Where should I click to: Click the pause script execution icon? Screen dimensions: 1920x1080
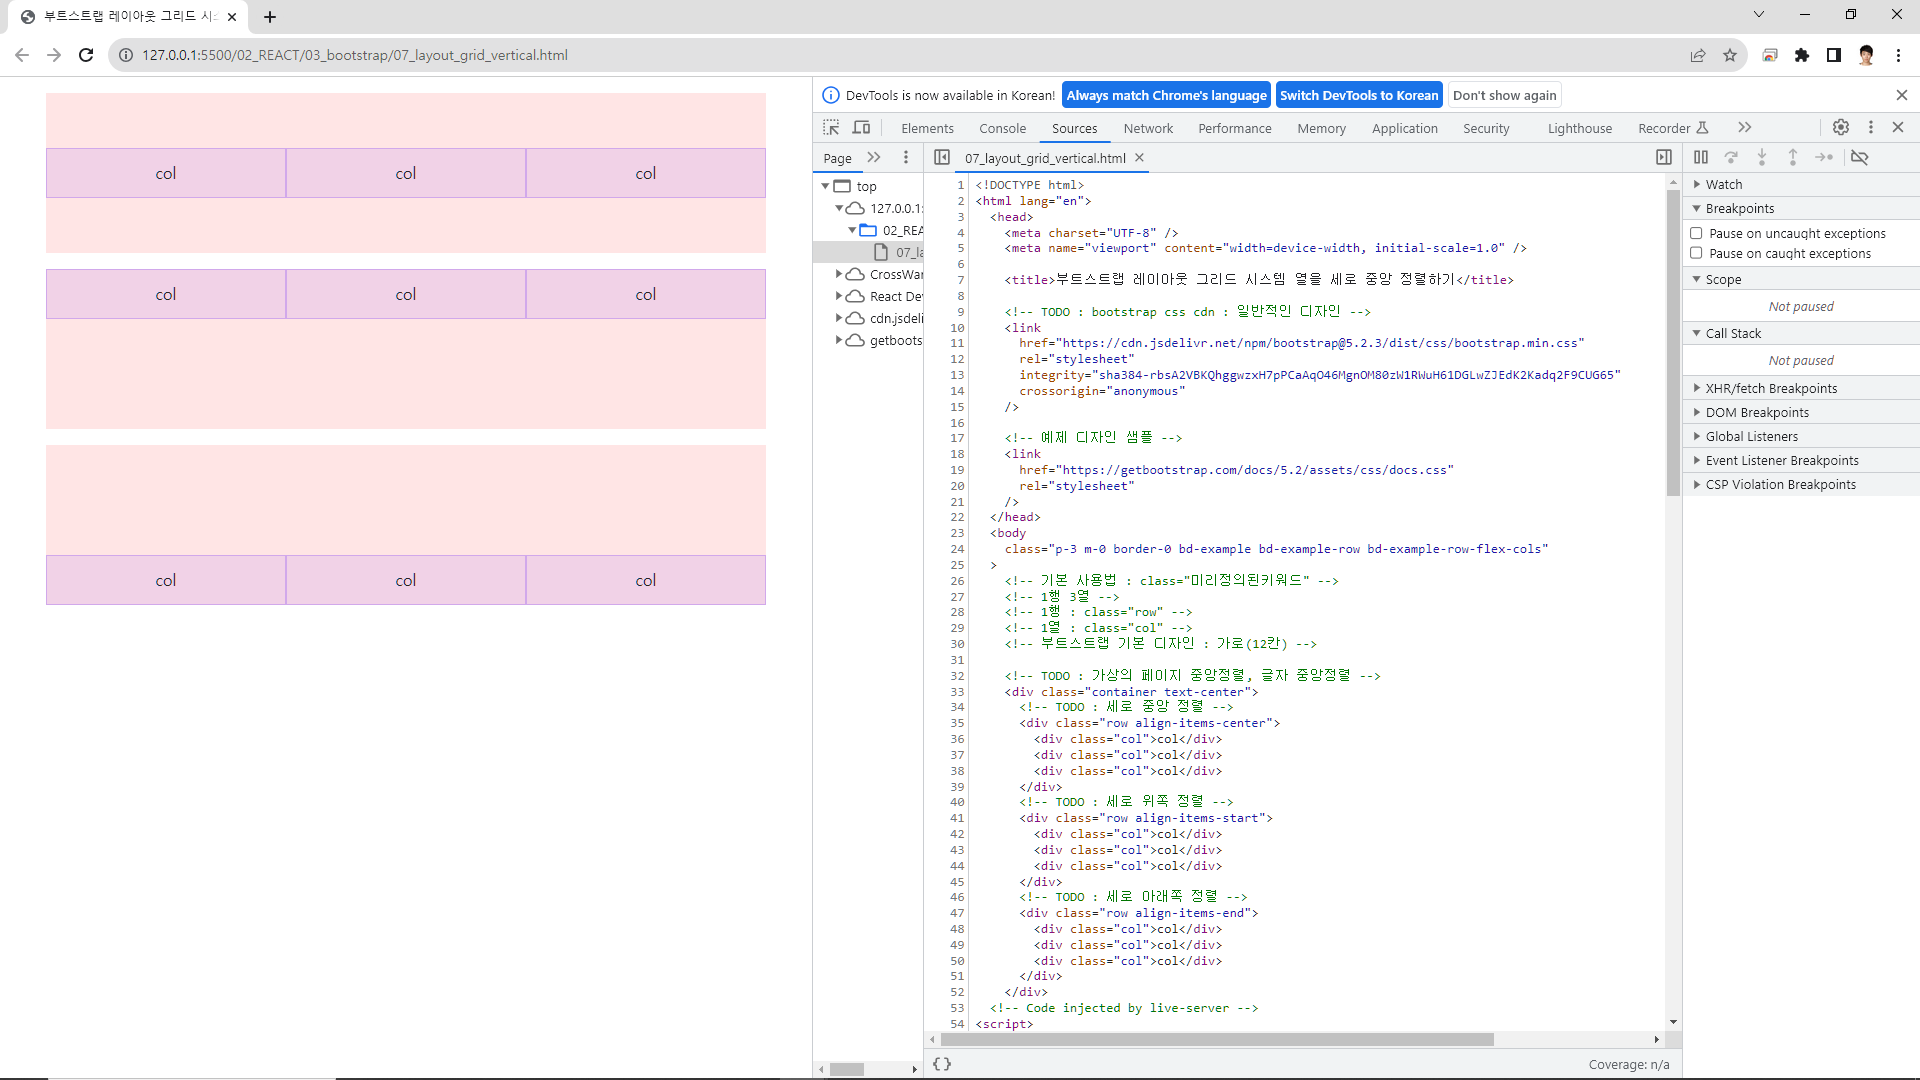click(x=1701, y=158)
